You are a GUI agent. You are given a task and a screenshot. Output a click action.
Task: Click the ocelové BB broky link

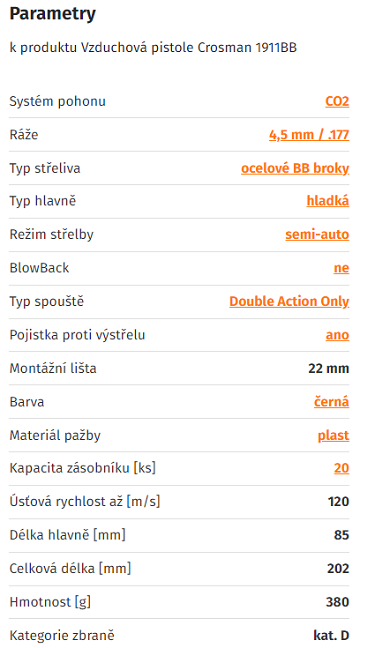[295, 168]
